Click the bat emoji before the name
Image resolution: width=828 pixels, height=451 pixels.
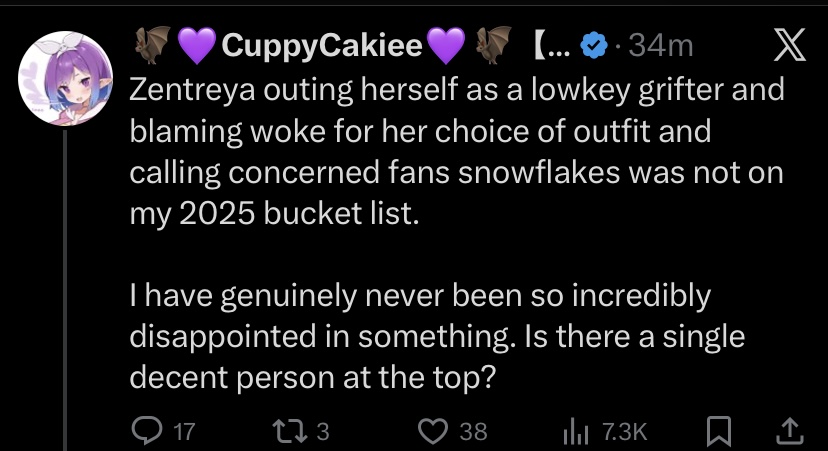click(x=152, y=45)
